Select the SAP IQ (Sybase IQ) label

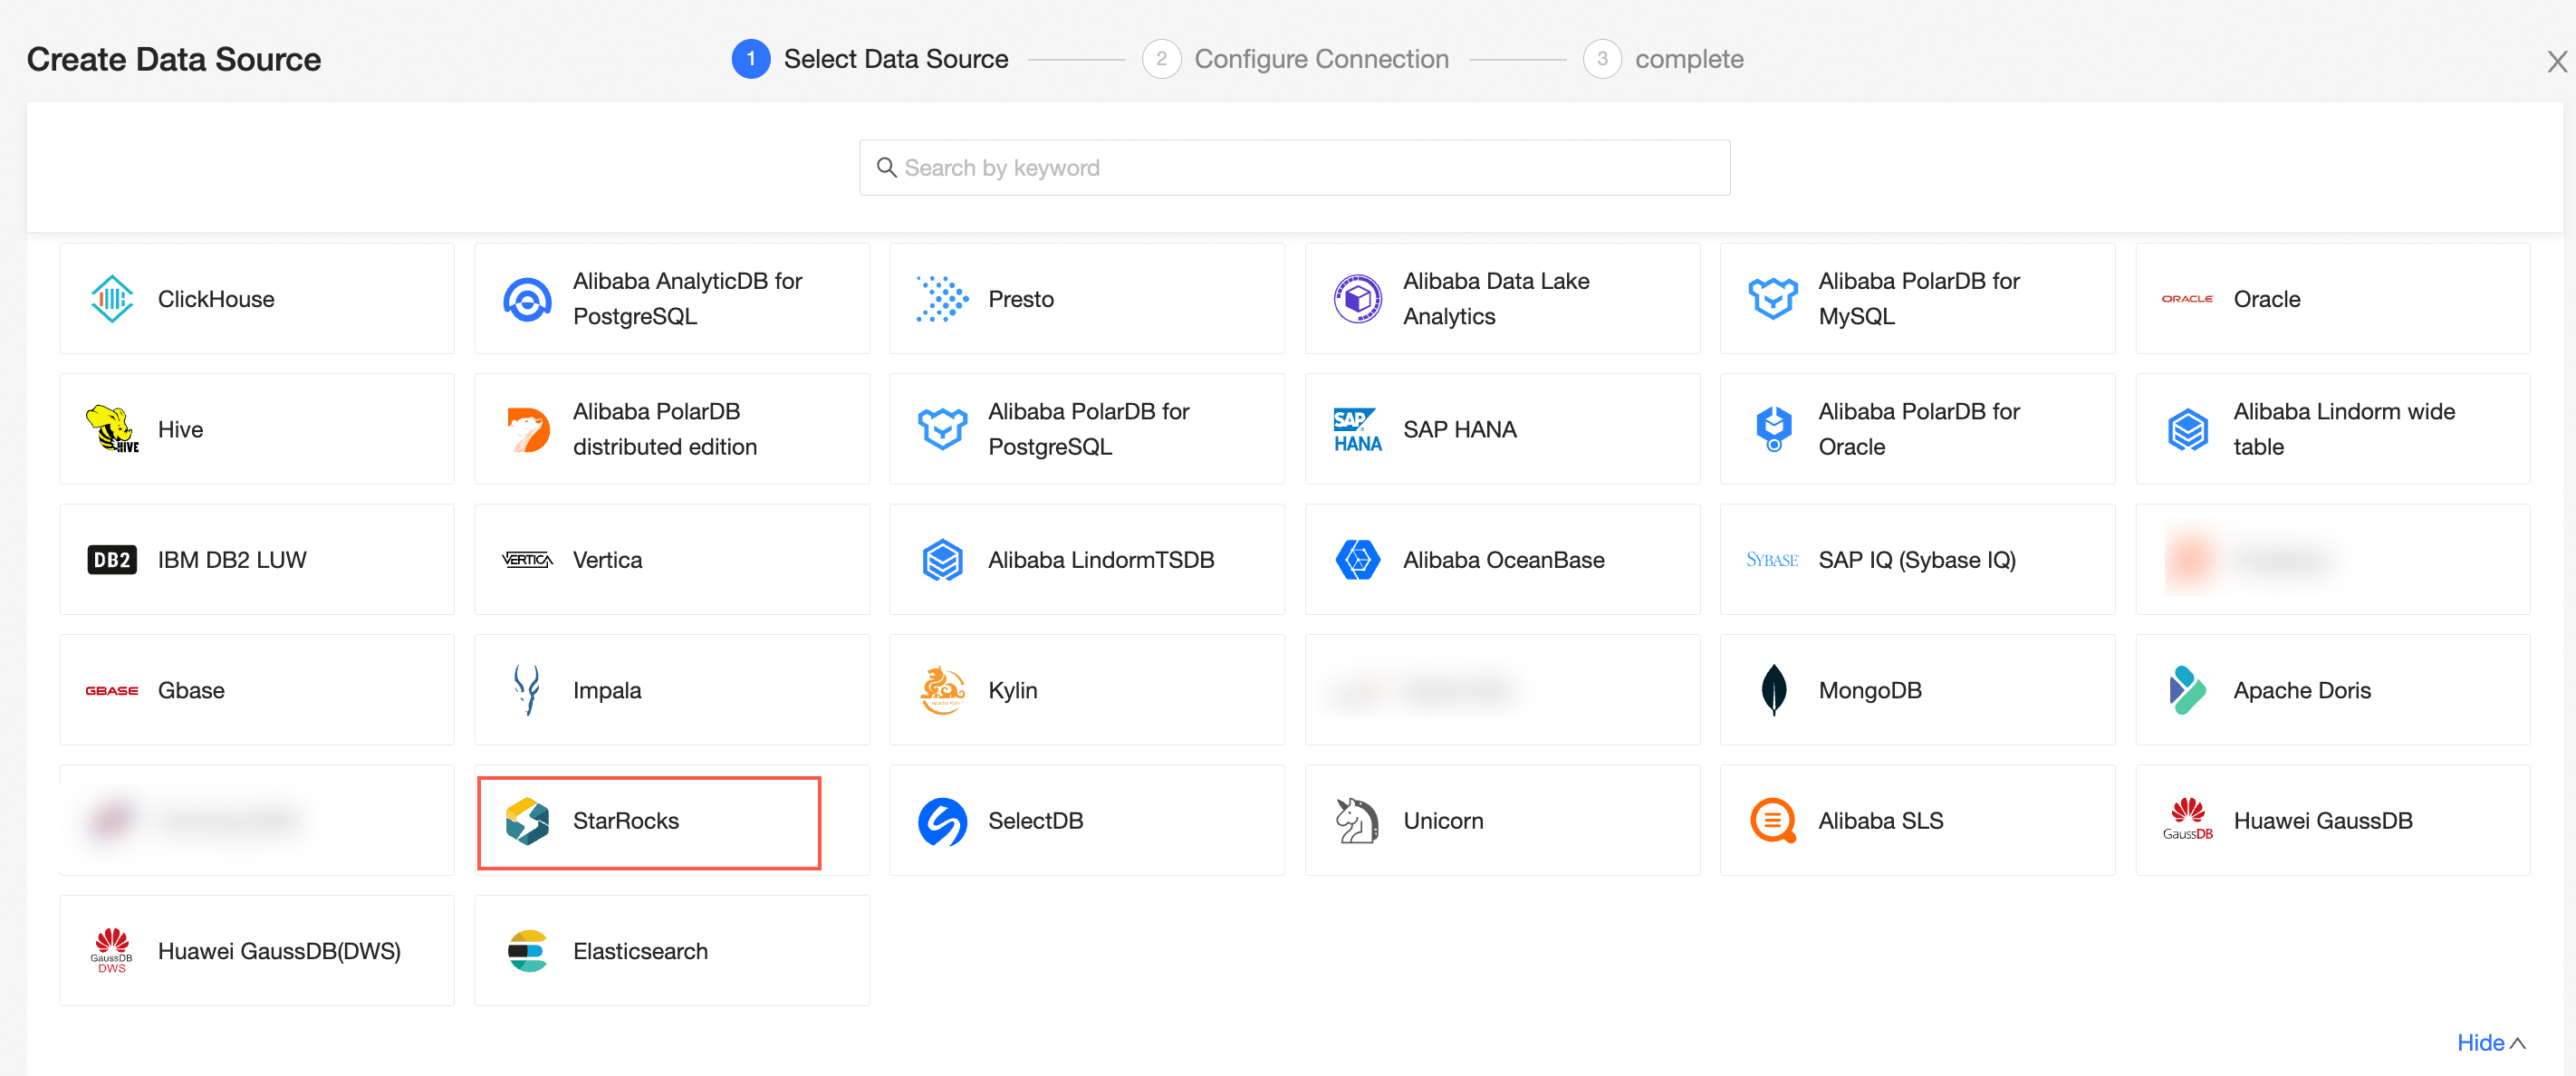coord(1917,560)
